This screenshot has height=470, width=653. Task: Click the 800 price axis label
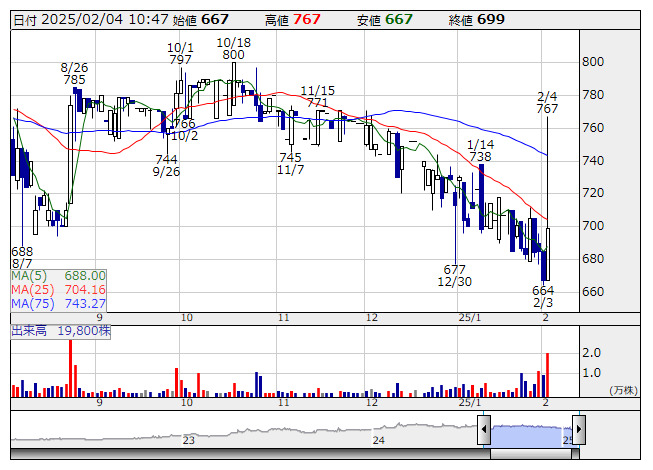click(x=593, y=62)
